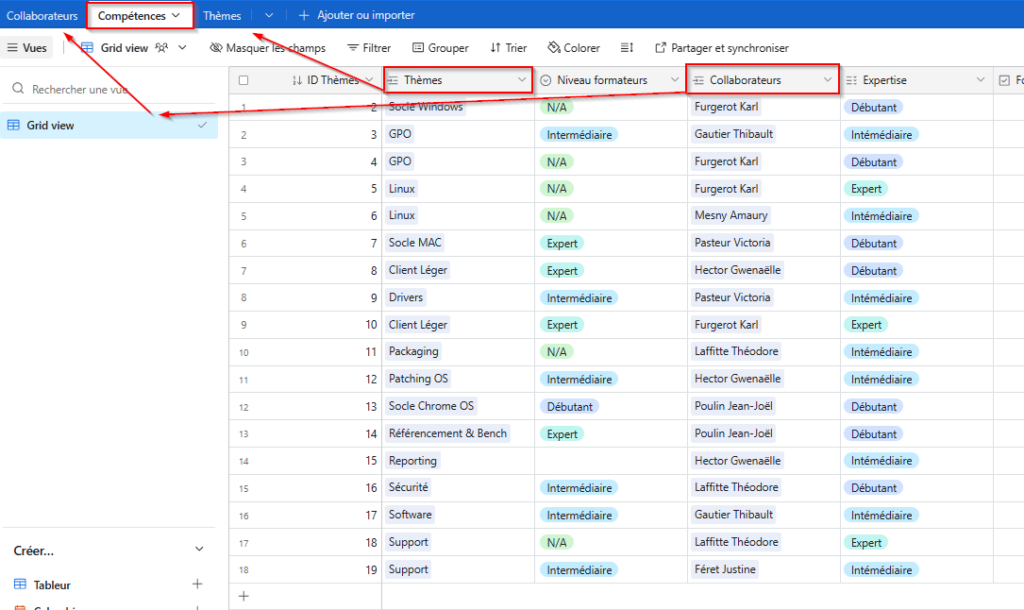Image resolution: width=1024 pixels, height=610 pixels.
Task: Click the Niveau formateurs column header label
Action: tap(601, 80)
